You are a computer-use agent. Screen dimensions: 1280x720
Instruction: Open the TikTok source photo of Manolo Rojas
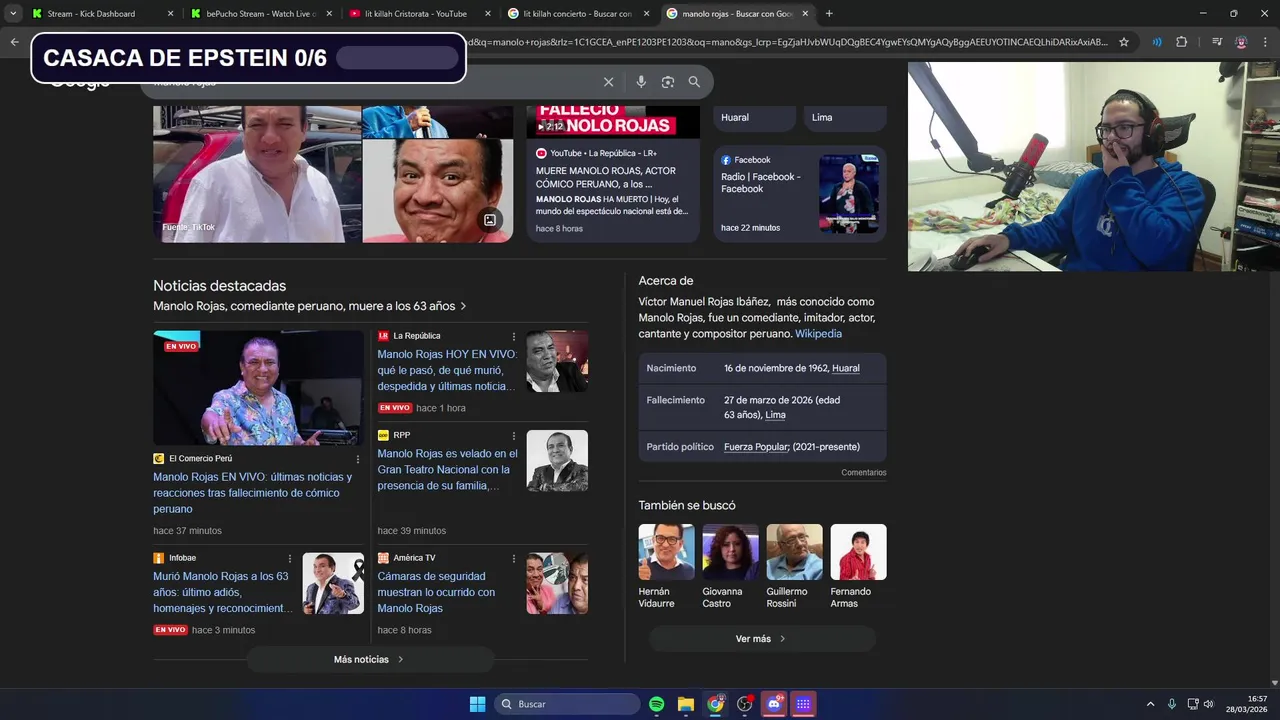point(257,173)
